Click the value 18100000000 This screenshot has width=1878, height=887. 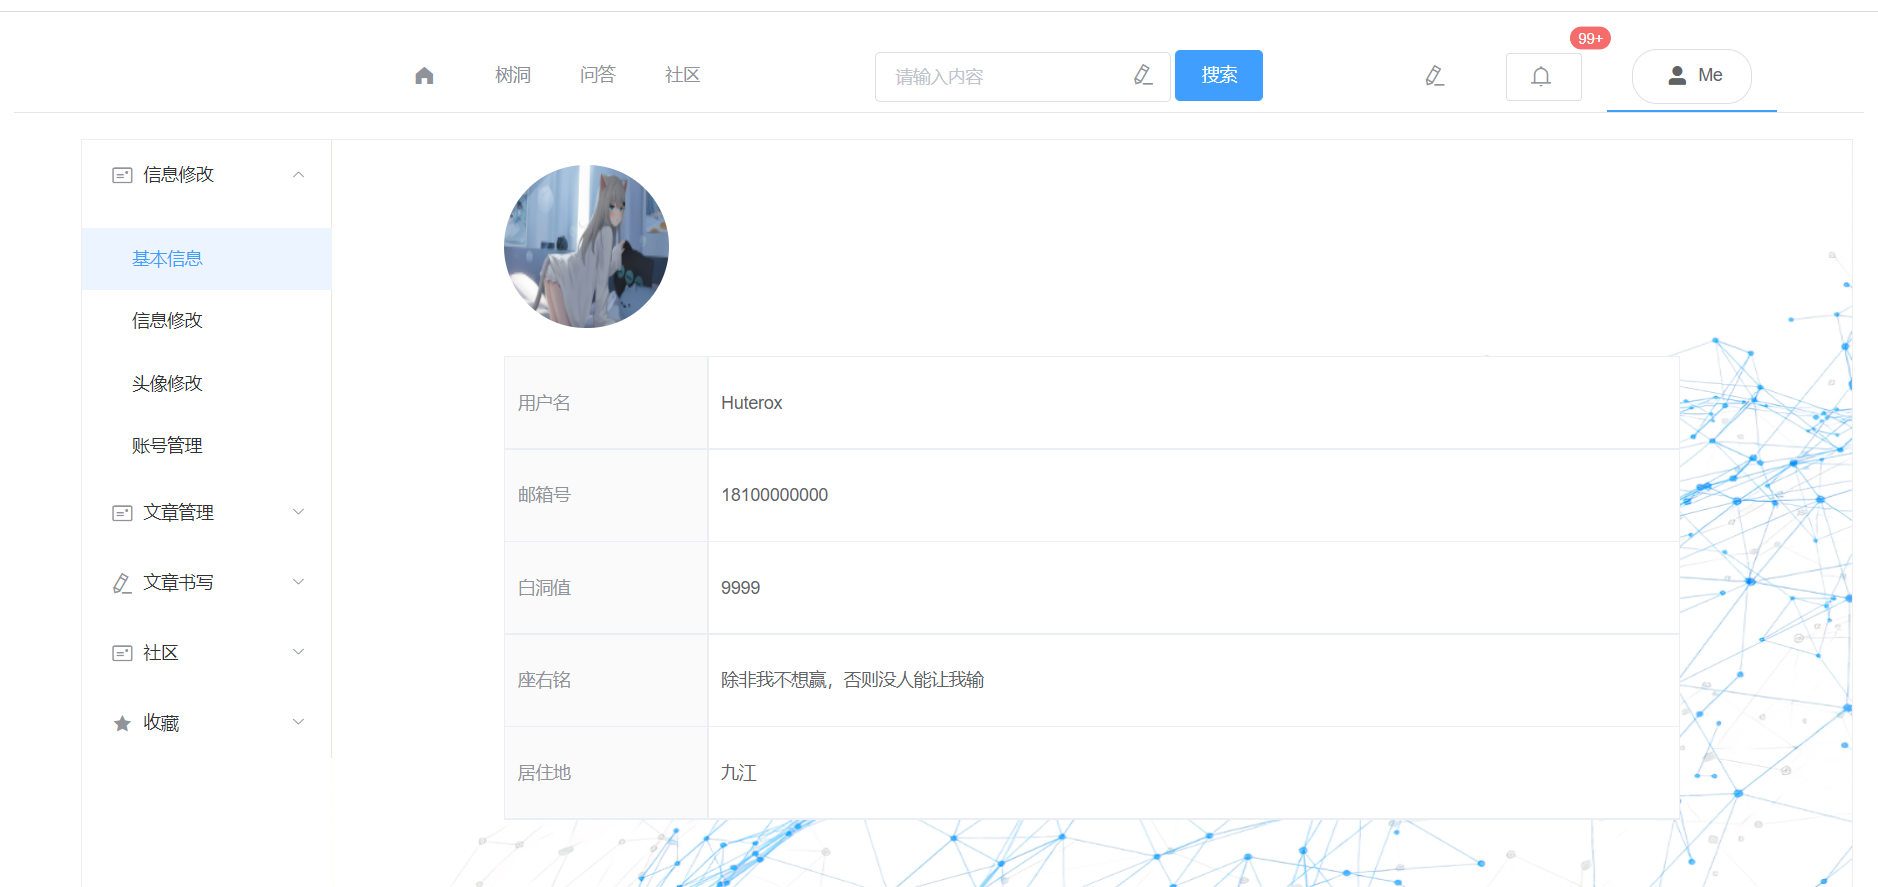click(x=775, y=495)
